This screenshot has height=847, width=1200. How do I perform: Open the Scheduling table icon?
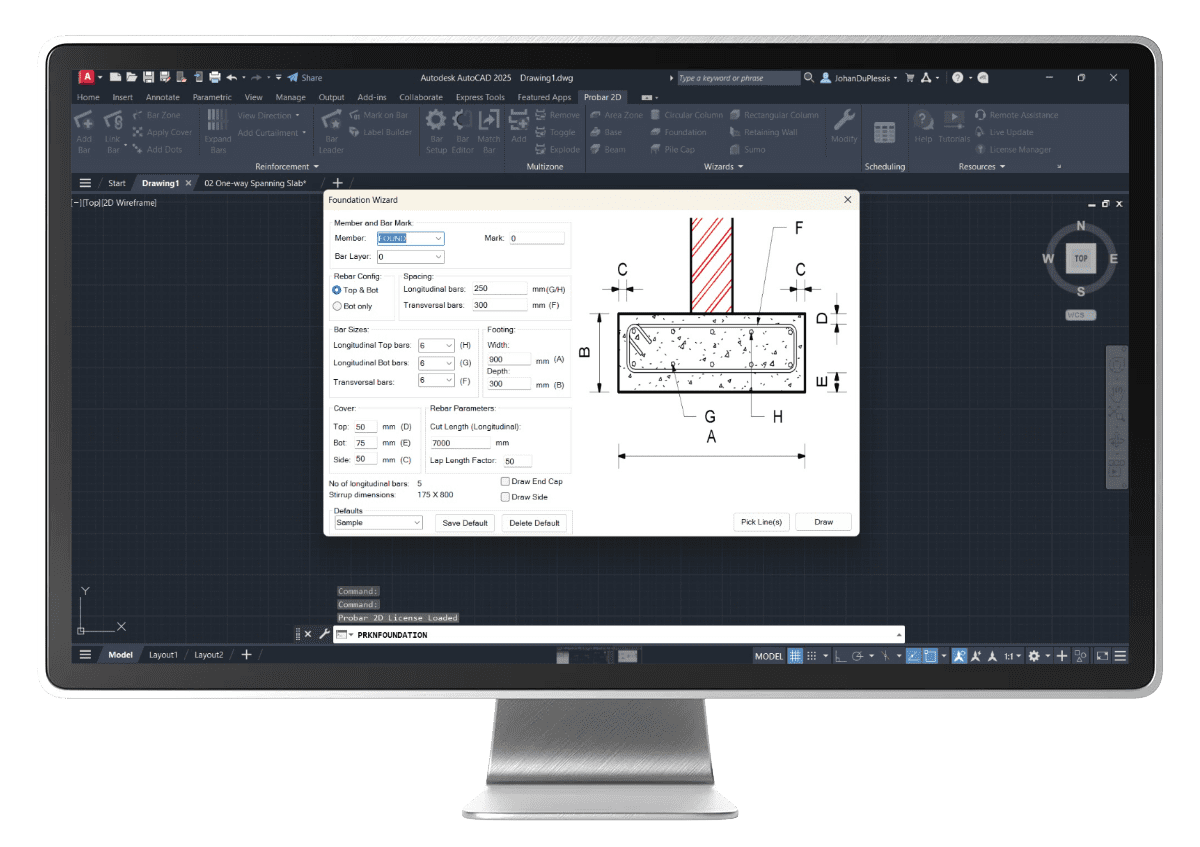click(x=884, y=132)
